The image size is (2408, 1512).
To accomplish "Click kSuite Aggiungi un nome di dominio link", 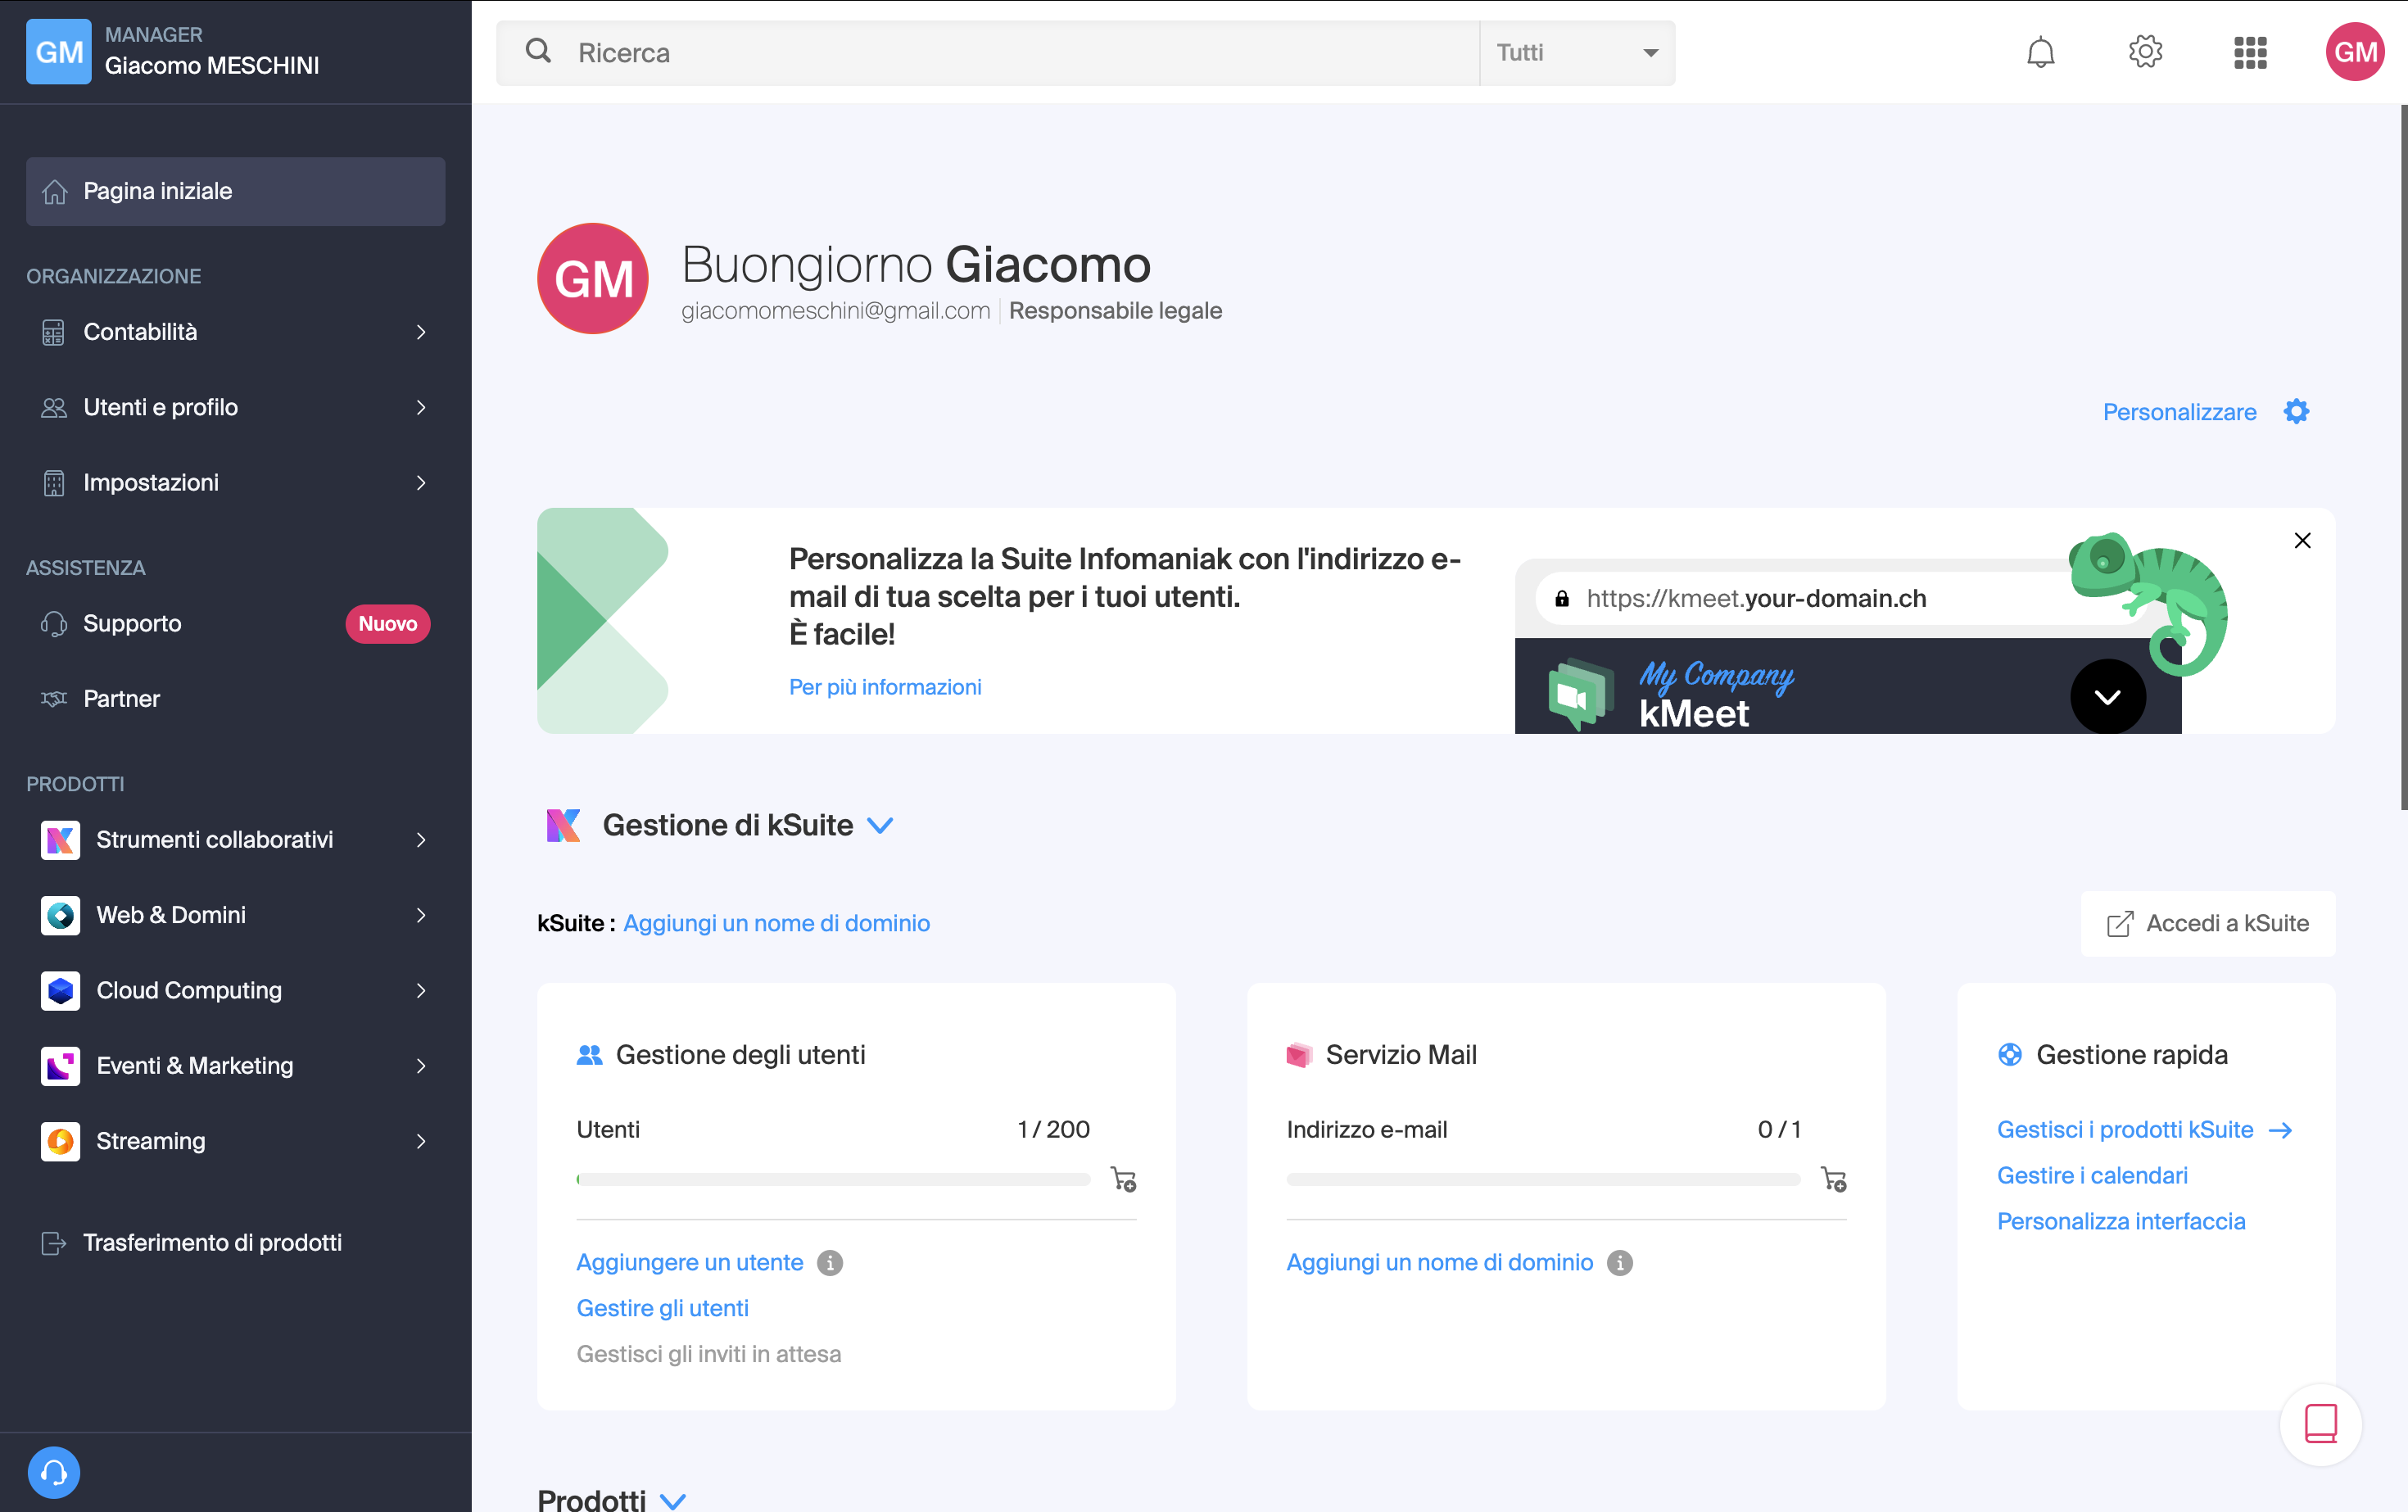I will coord(776,923).
